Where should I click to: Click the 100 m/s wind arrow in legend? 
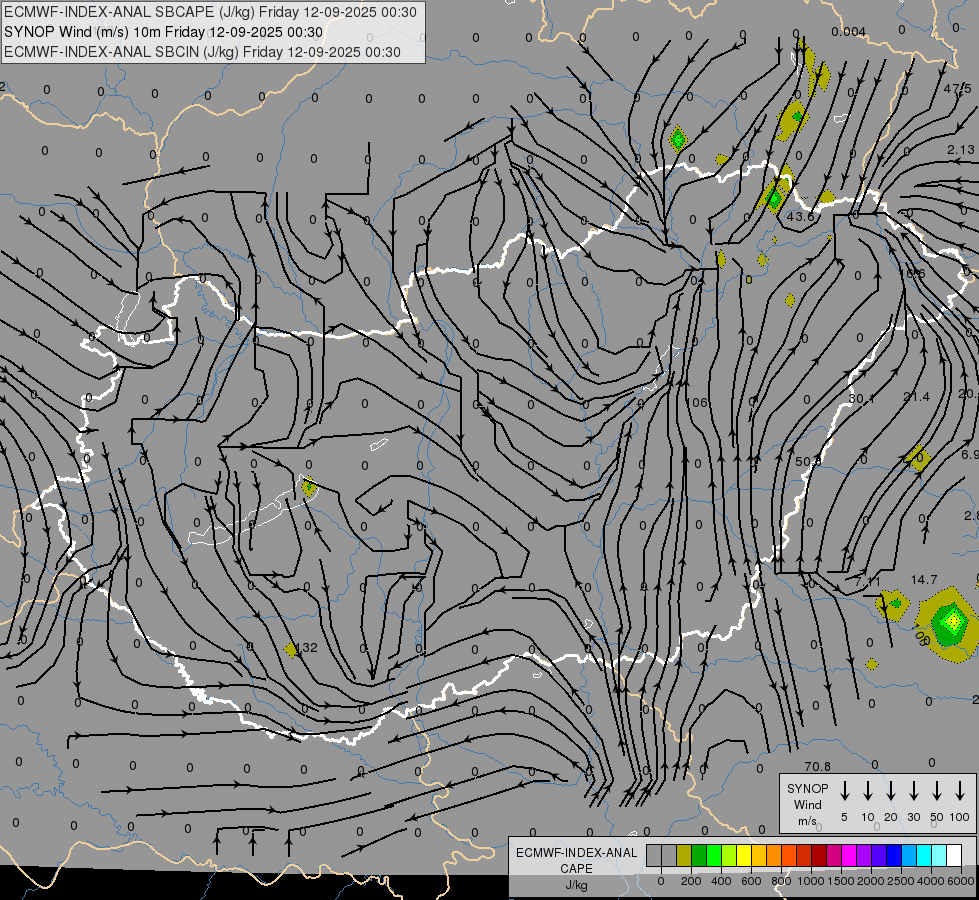[960, 790]
